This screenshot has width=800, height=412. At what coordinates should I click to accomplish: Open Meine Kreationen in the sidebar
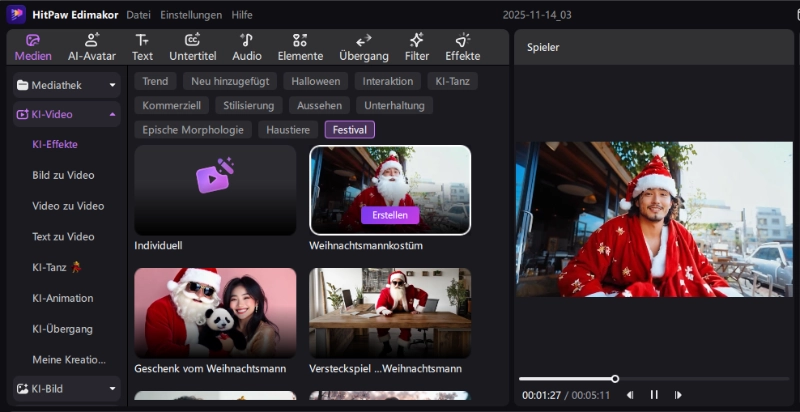(69, 359)
